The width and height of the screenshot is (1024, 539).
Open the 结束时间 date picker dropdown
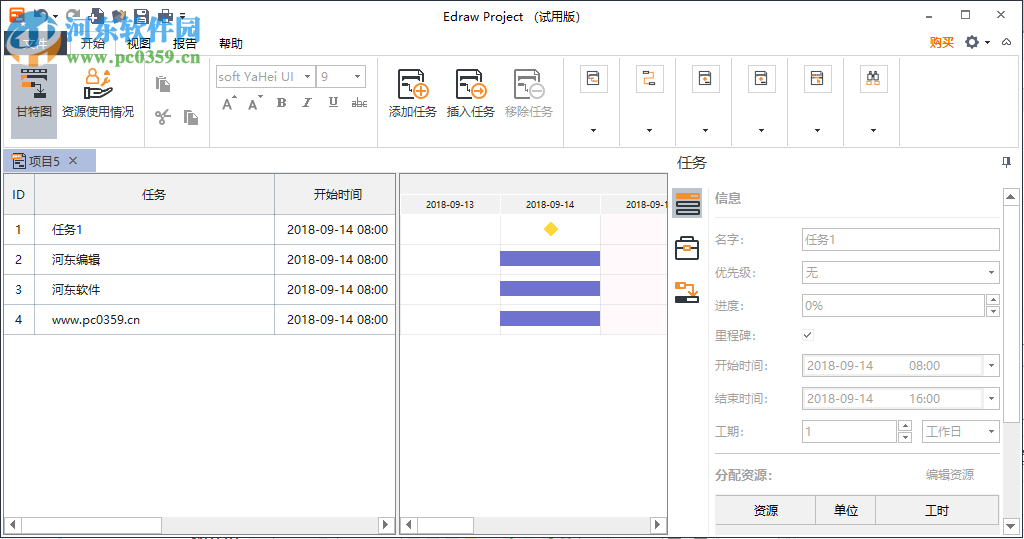[991, 399]
